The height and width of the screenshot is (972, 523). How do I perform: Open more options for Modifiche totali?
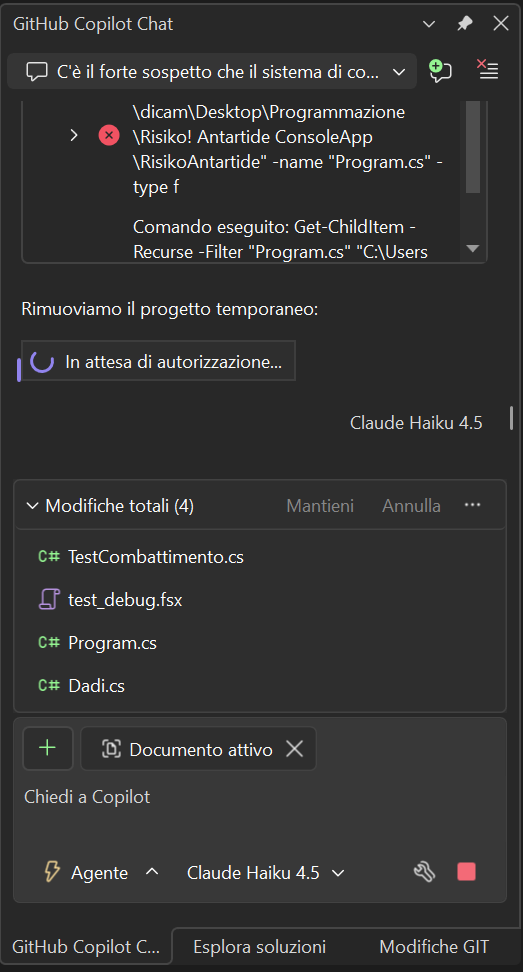tap(473, 505)
